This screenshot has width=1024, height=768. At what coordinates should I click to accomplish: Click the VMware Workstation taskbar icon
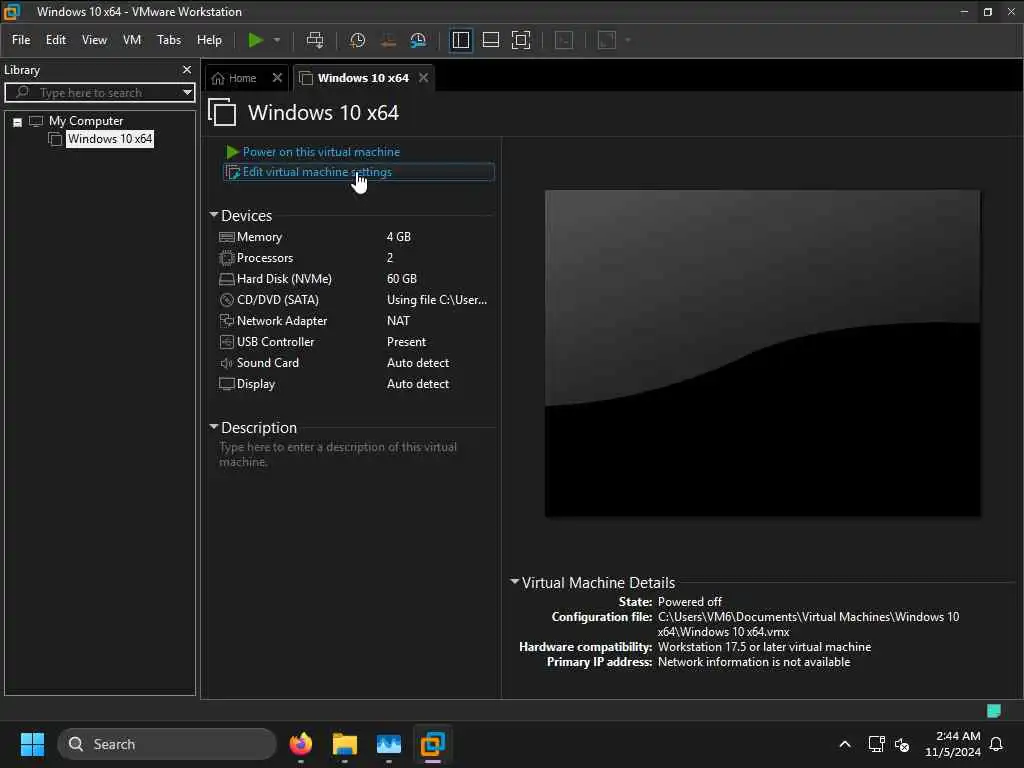pos(432,744)
